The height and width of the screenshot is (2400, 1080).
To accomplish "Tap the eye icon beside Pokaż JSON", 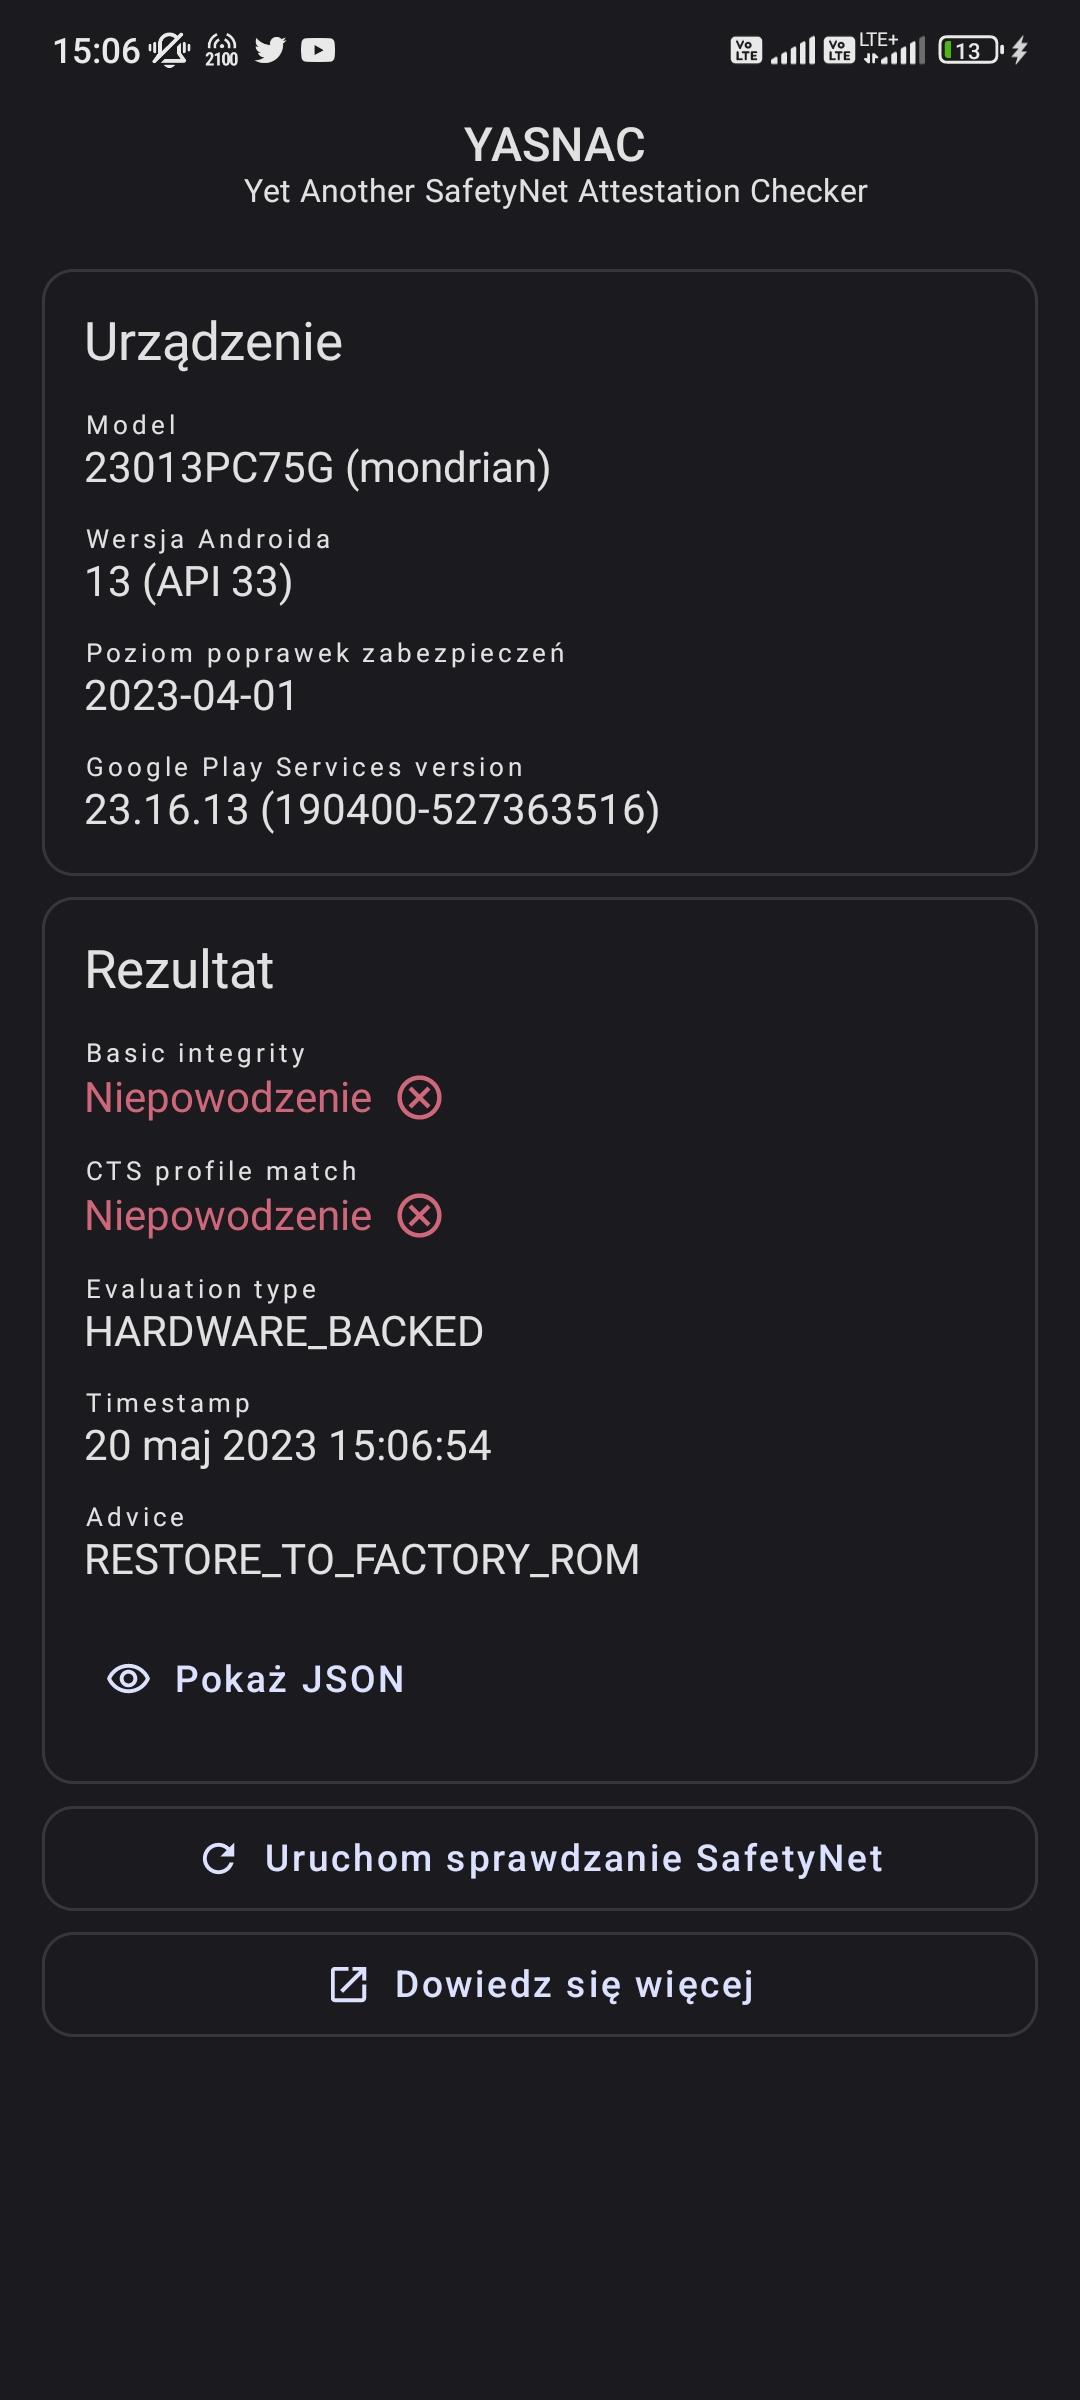I will coord(128,1679).
